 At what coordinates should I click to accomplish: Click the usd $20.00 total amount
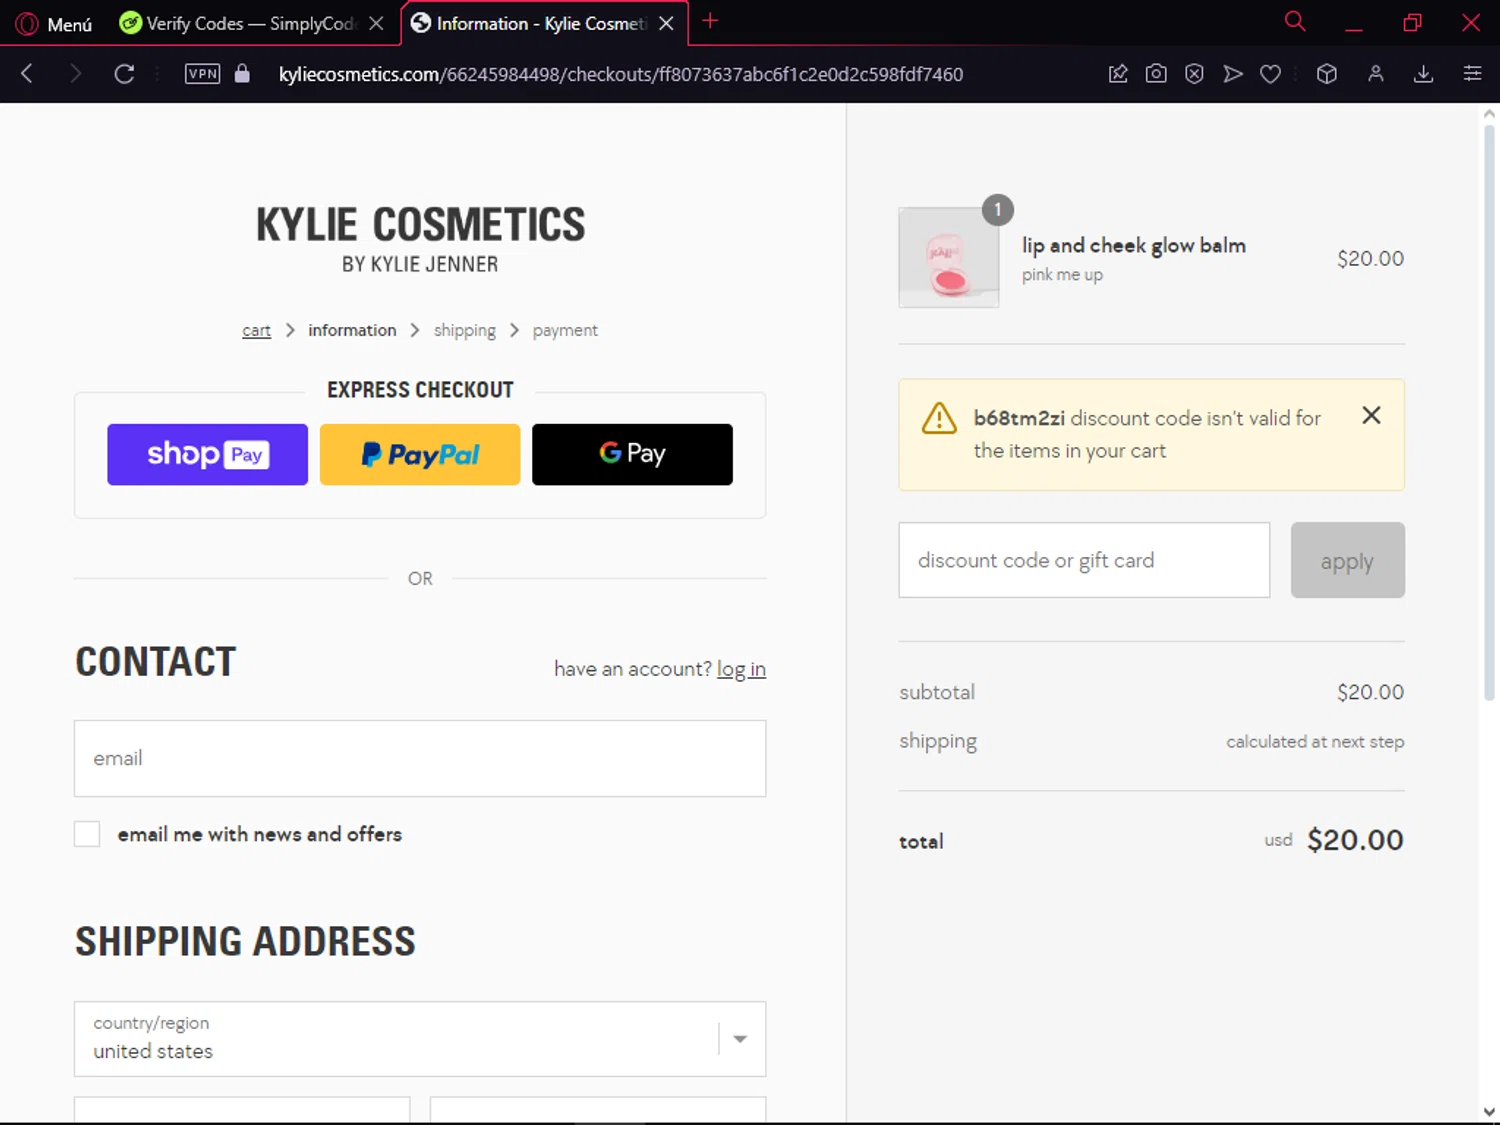1334,840
